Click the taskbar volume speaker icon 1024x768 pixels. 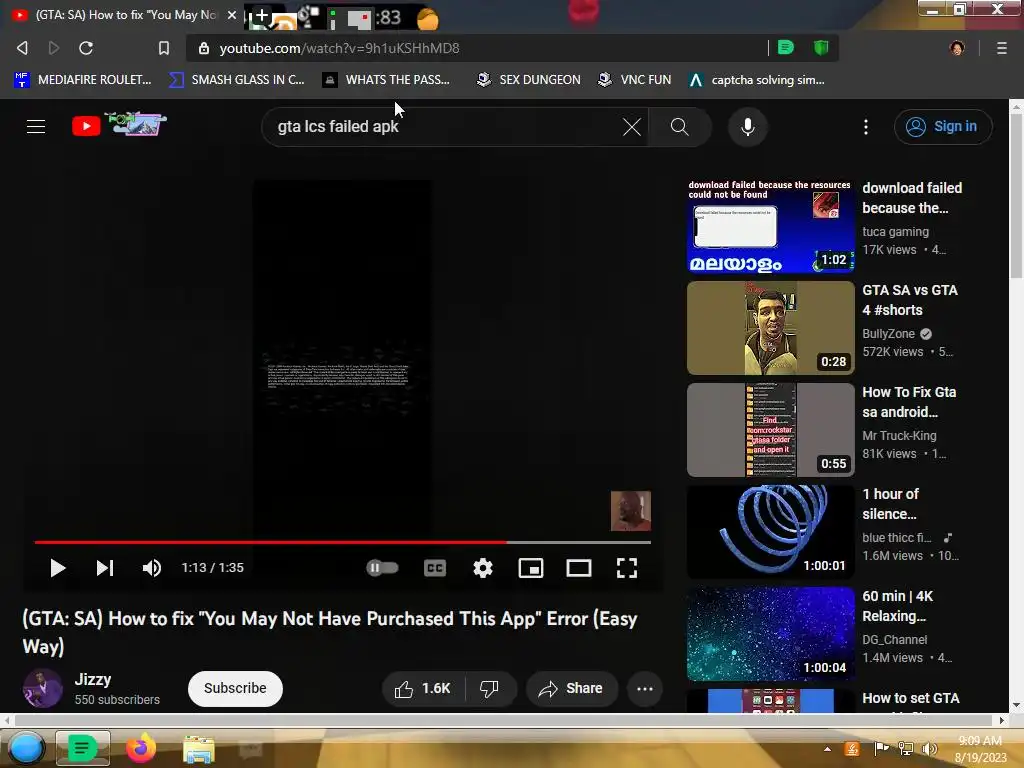pos(929,749)
